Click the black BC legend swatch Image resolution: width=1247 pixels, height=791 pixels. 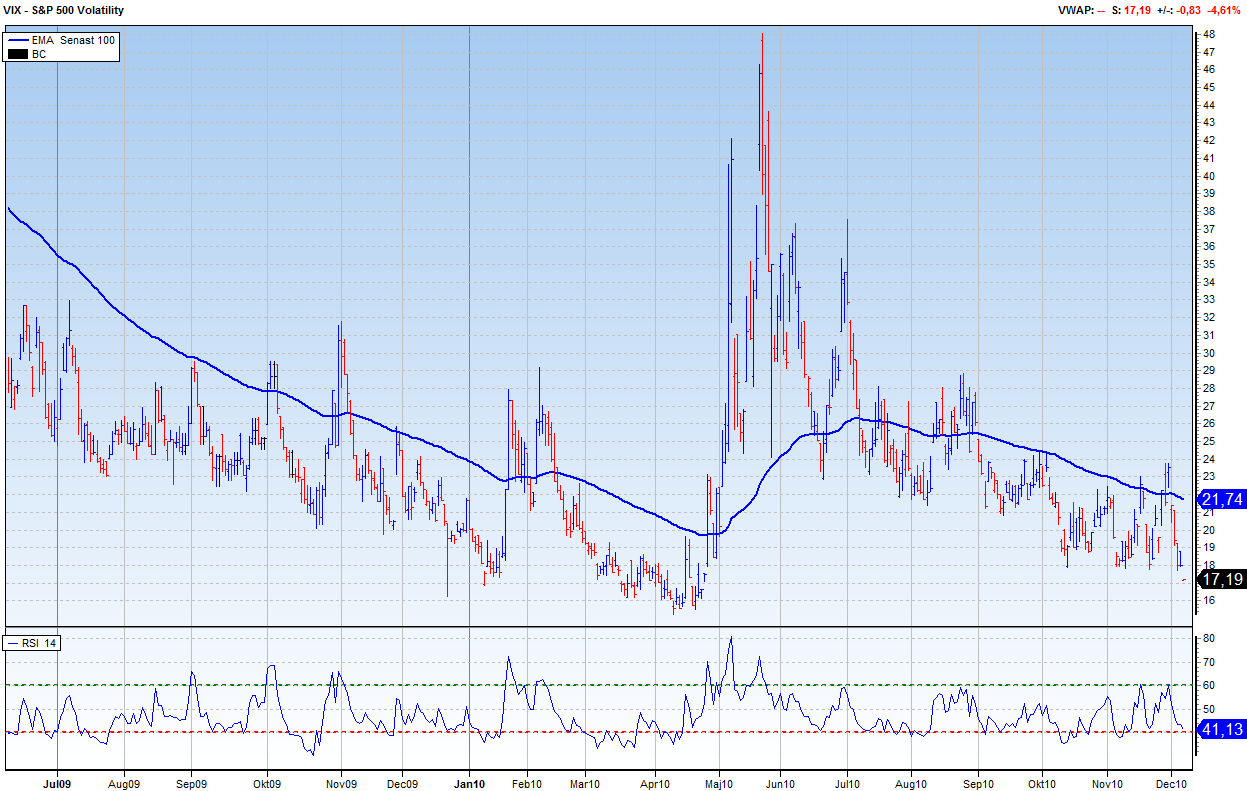(x=18, y=54)
